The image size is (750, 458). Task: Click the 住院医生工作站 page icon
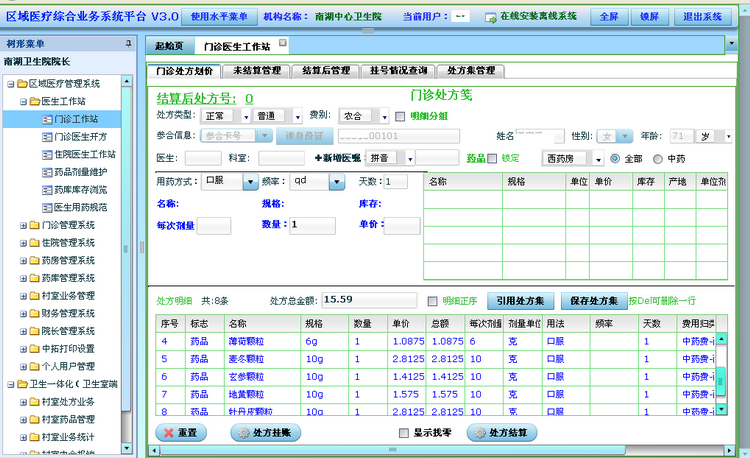point(47,155)
